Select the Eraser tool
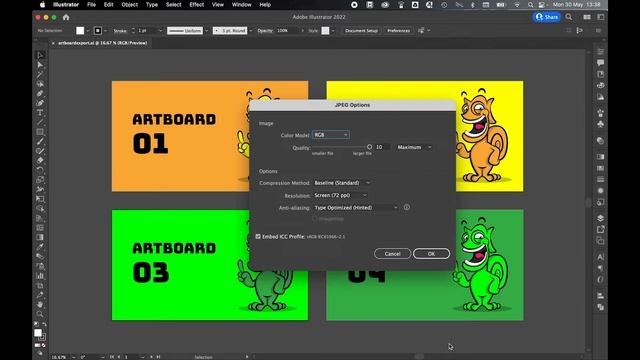Screen dimensions: 640x360 point(40,160)
